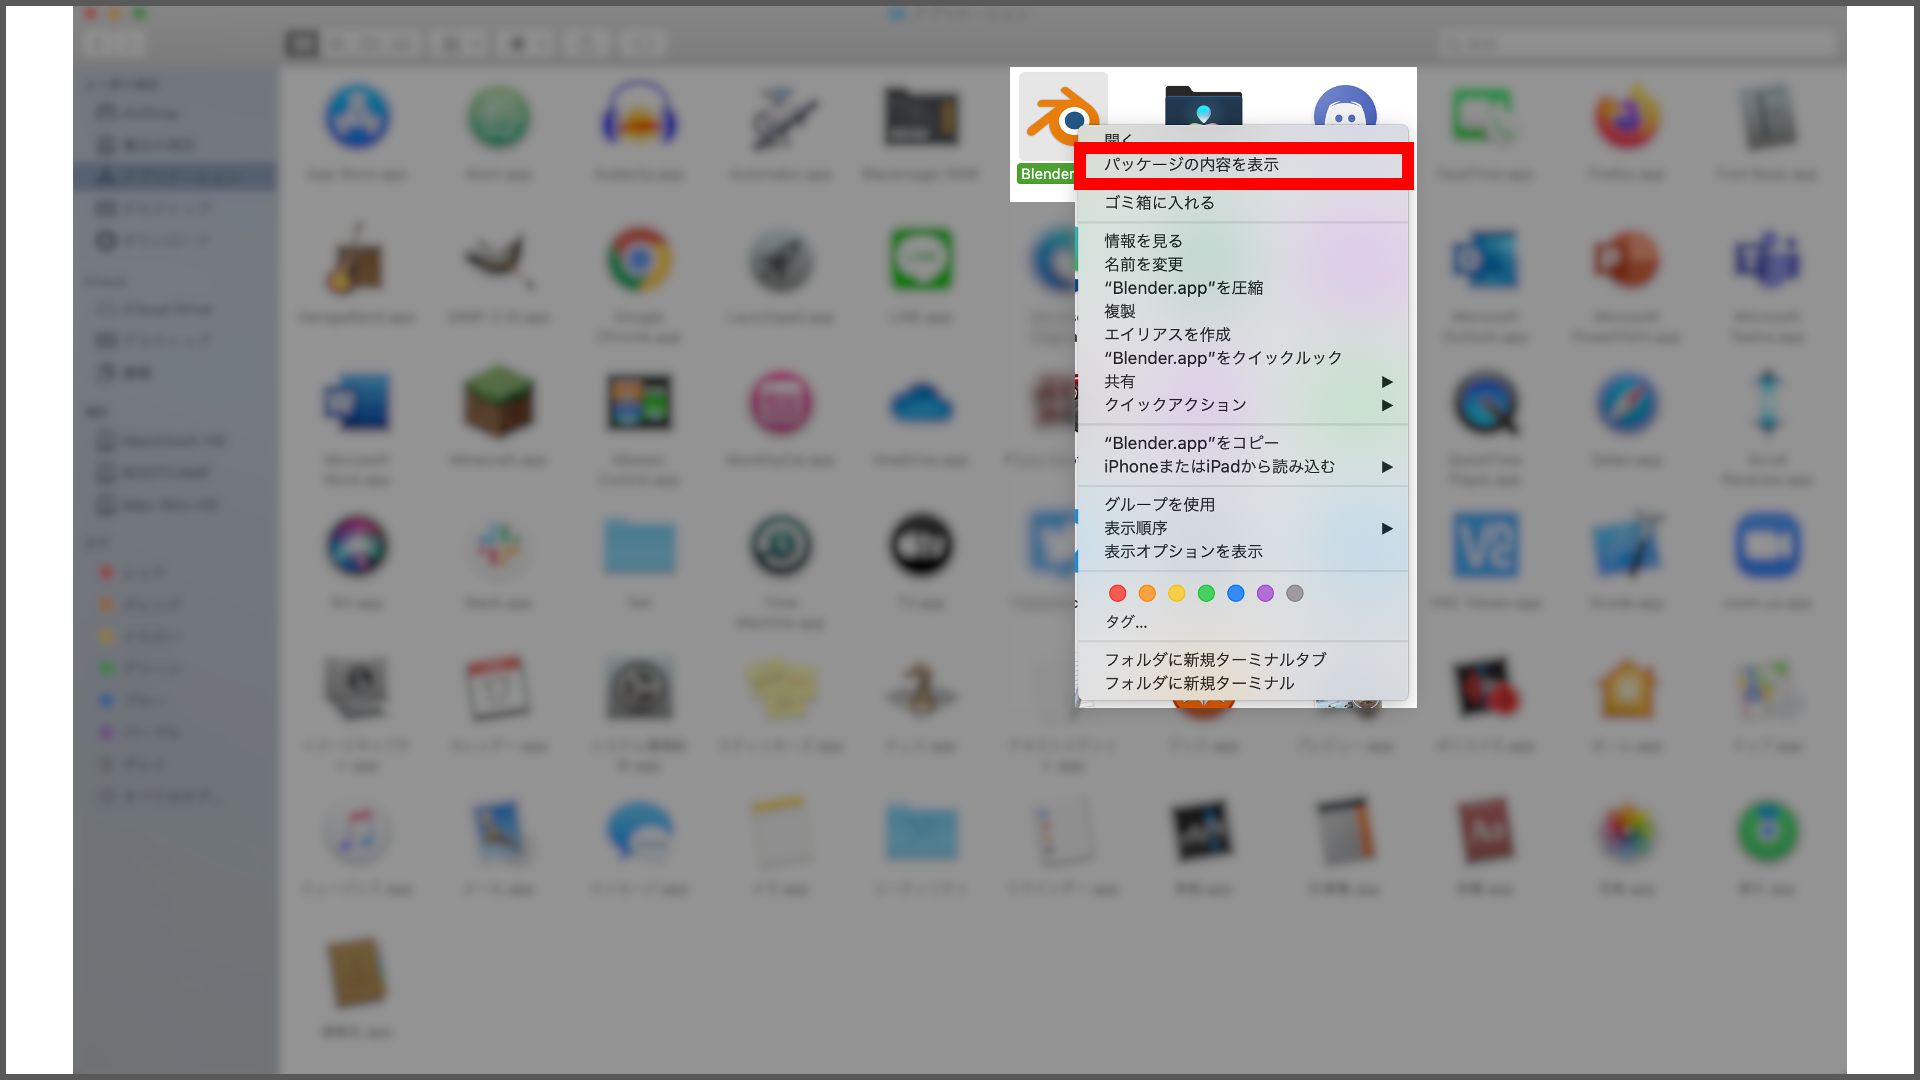
Task: Choose 表示オプションを表示 menu item
Action: [1242, 552]
